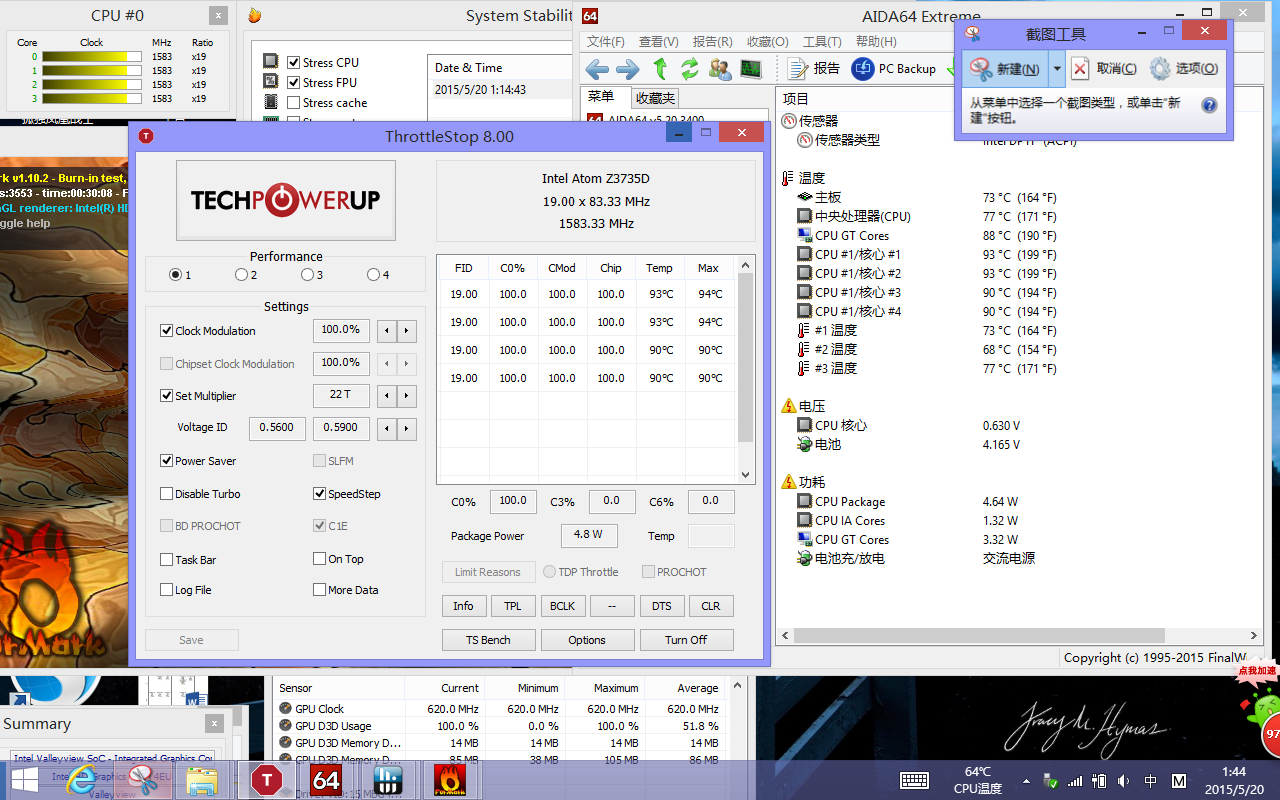The height and width of the screenshot is (800, 1280).
Task: Click ThrottleStop Options button
Action: pos(587,640)
